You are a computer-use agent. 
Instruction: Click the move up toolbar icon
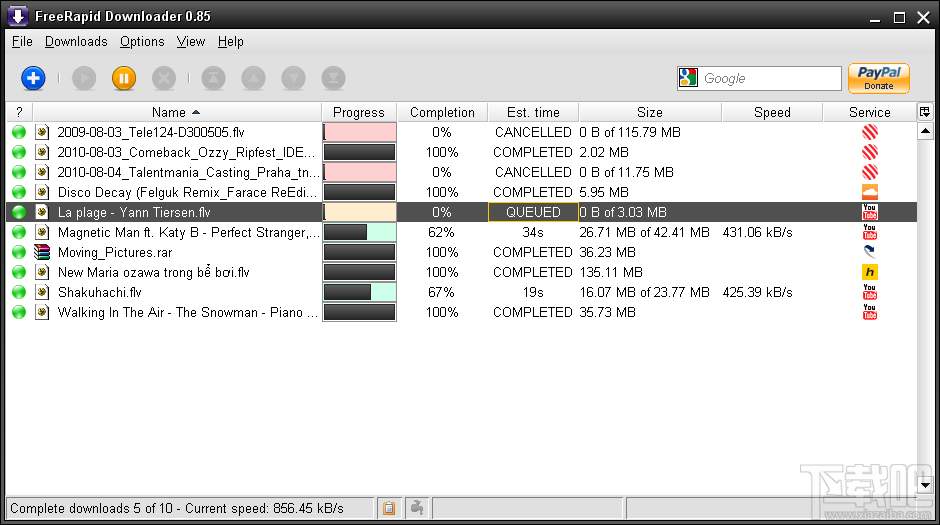click(x=253, y=78)
